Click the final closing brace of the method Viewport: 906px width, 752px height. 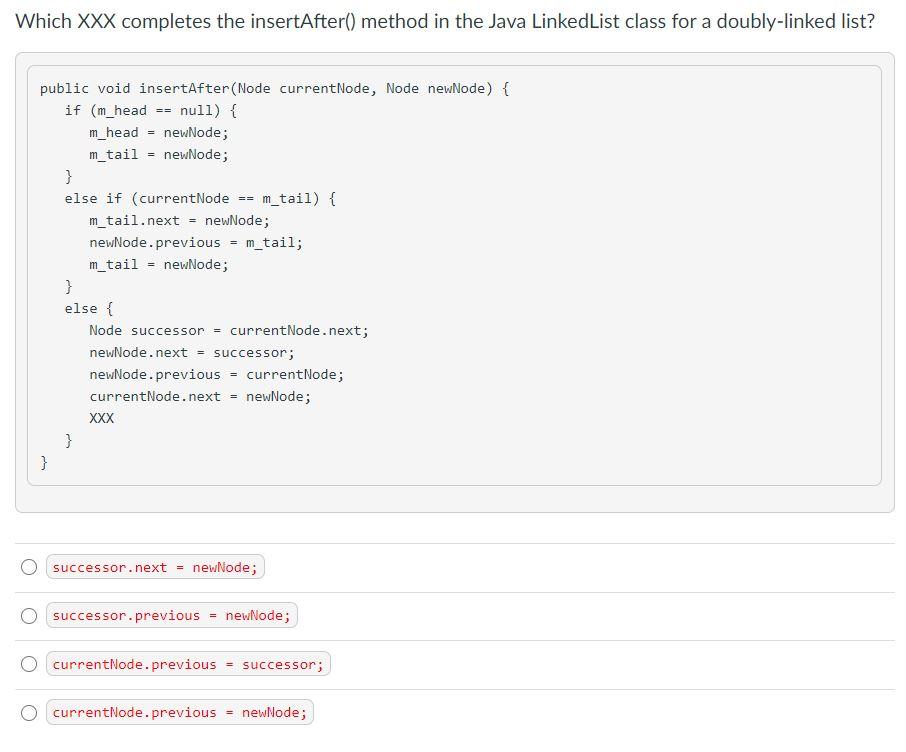44,462
